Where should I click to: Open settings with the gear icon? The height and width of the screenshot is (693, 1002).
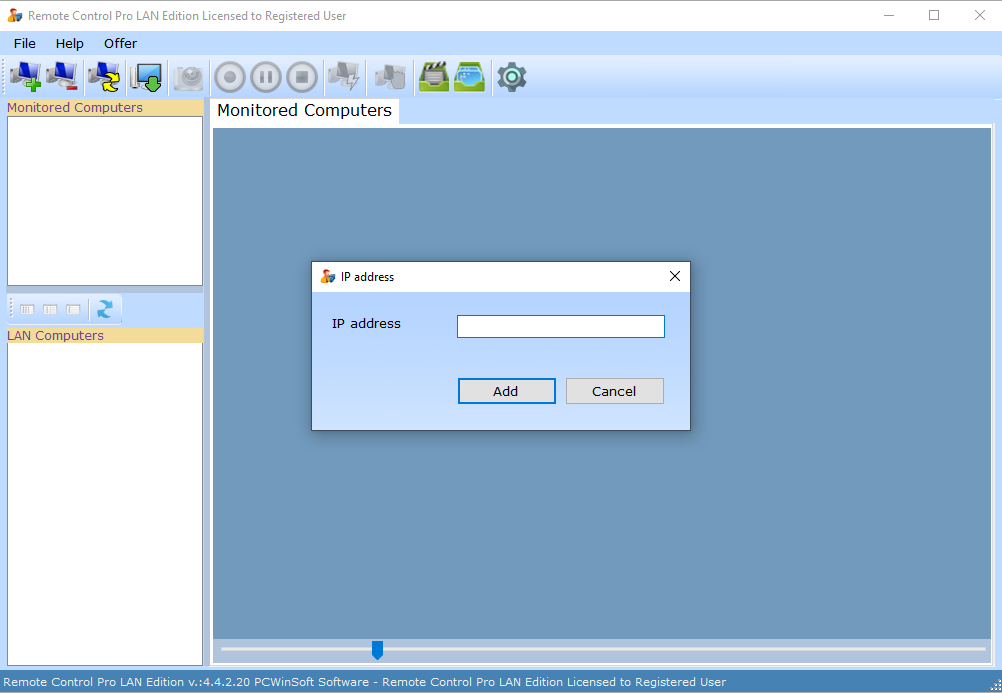[x=512, y=77]
